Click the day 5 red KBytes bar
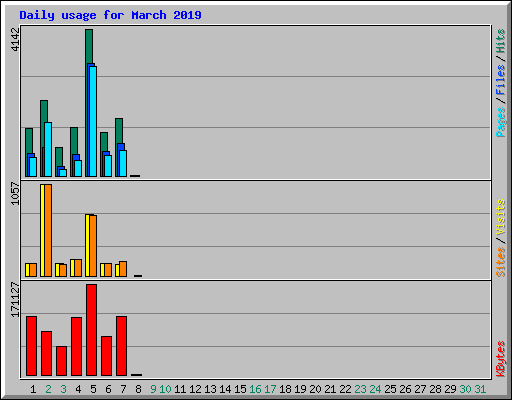 [x=92, y=330]
